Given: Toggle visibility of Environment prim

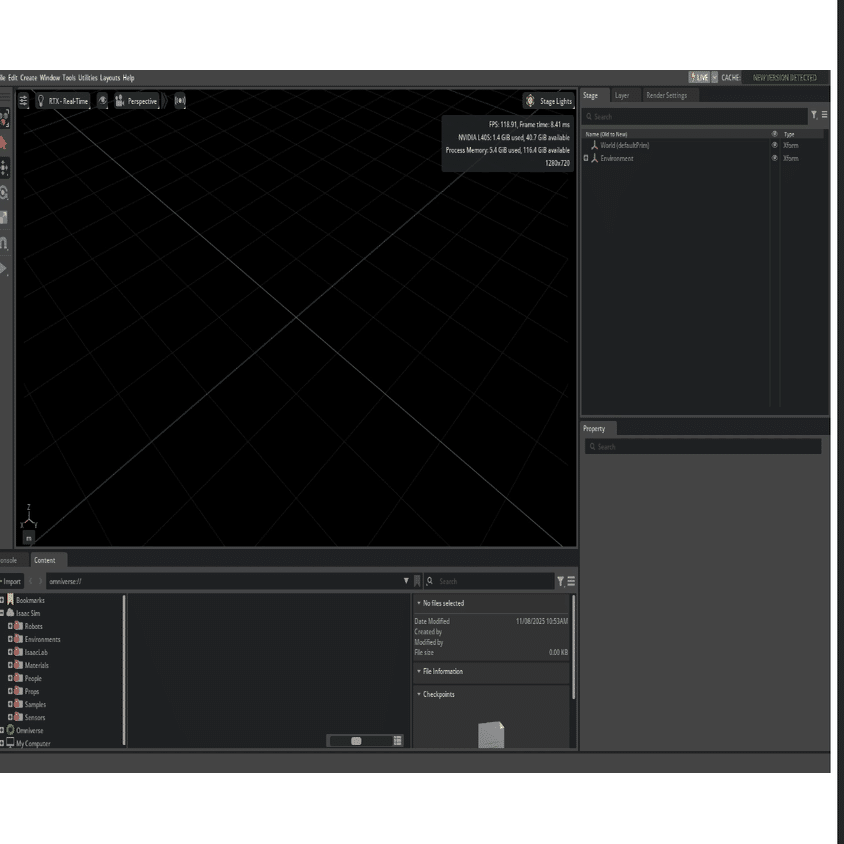Looking at the screenshot, I should click(x=775, y=158).
